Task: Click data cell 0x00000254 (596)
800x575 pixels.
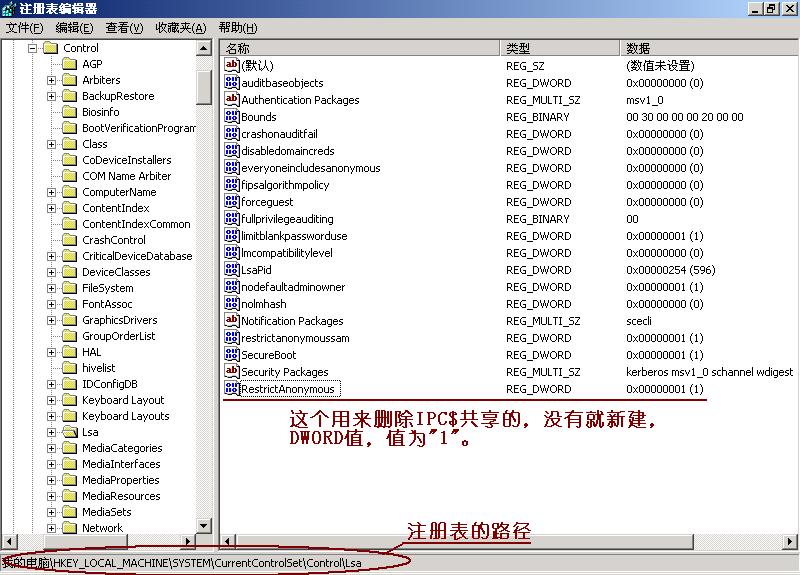Action: pyautogui.click(x=671, y=270)
